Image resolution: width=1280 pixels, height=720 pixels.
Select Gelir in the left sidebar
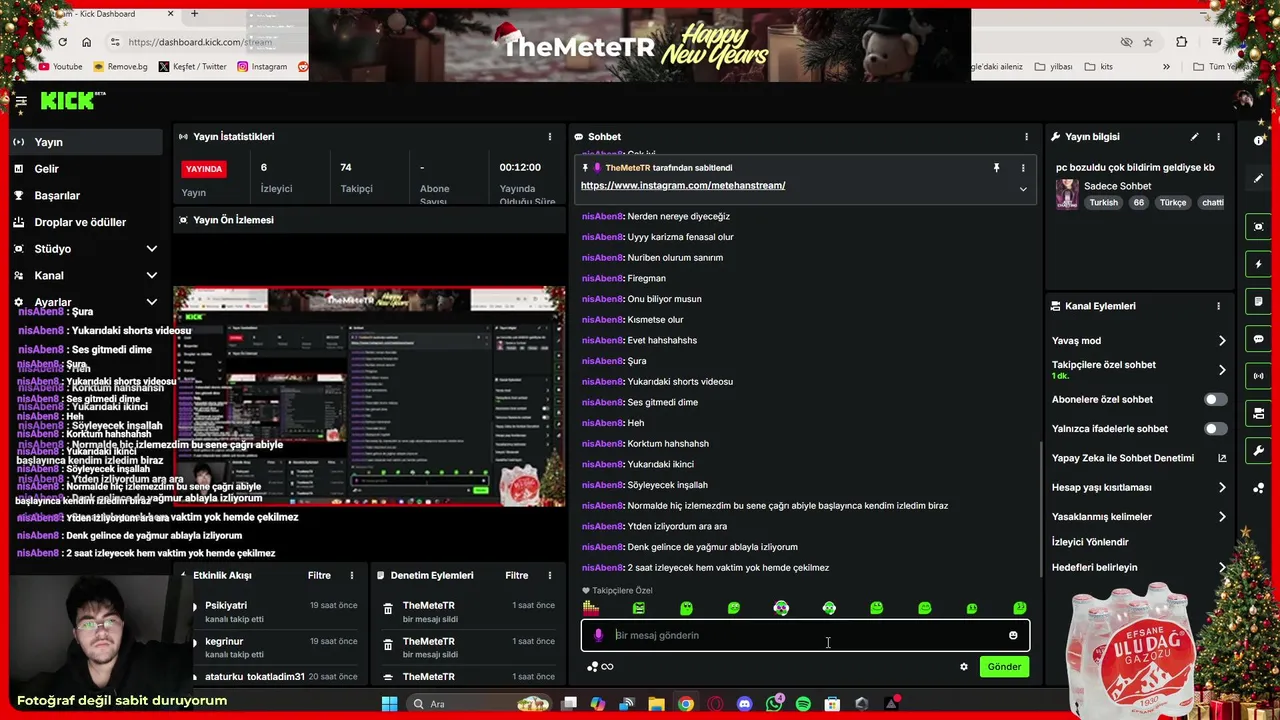(x=86, y=169)
